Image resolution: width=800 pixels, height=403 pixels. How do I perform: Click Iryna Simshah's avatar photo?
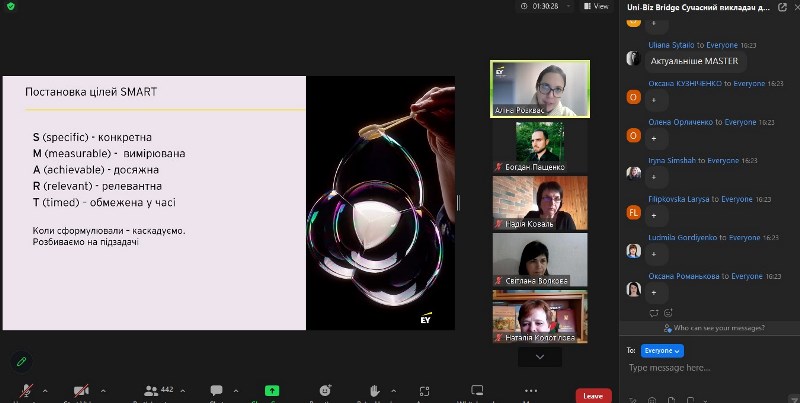(633, 173)
